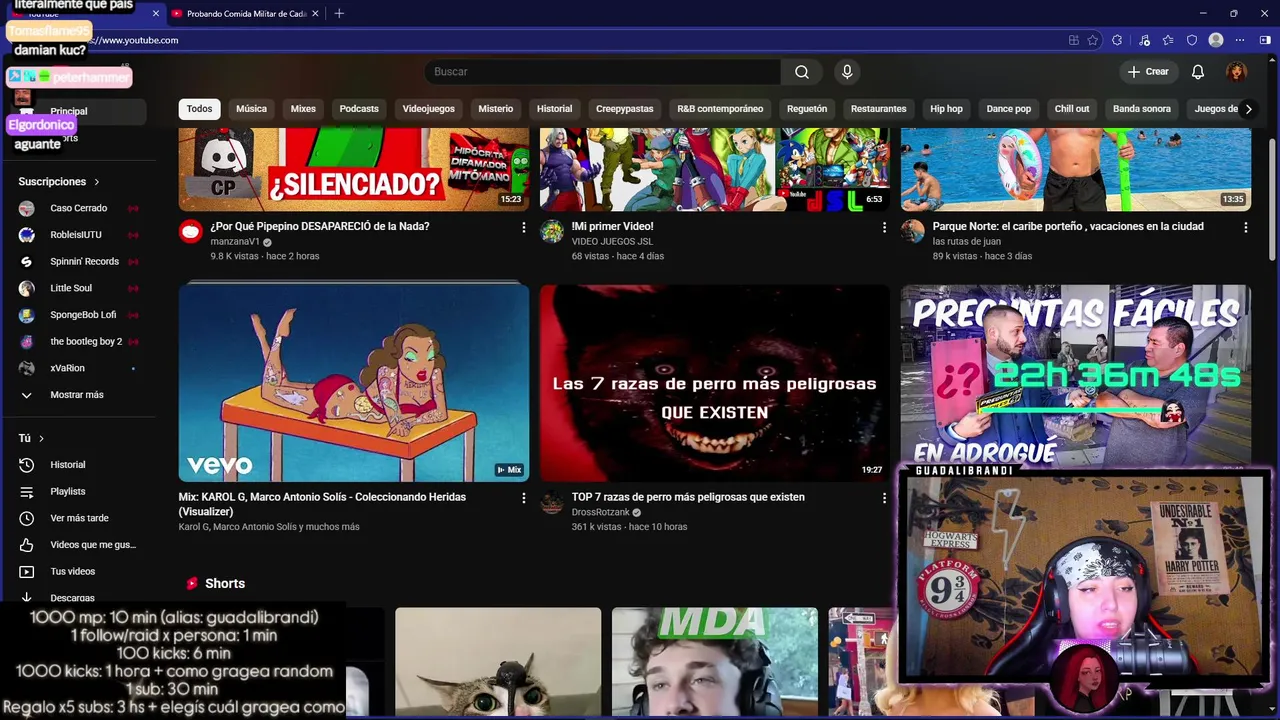
Task: Toggle the browser sidebar icon
Action: (x=1265, y=40)
